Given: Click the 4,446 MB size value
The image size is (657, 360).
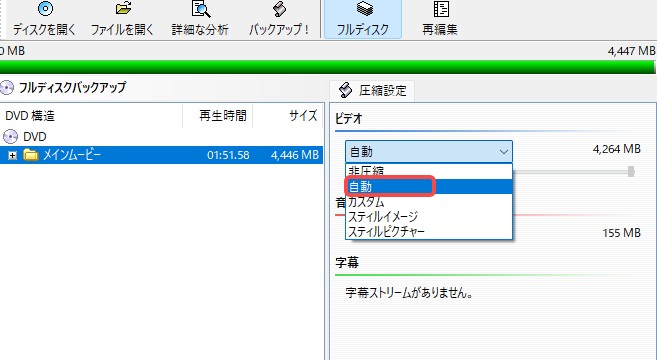Looking at the screenshot, I should [x=295, y=155].
